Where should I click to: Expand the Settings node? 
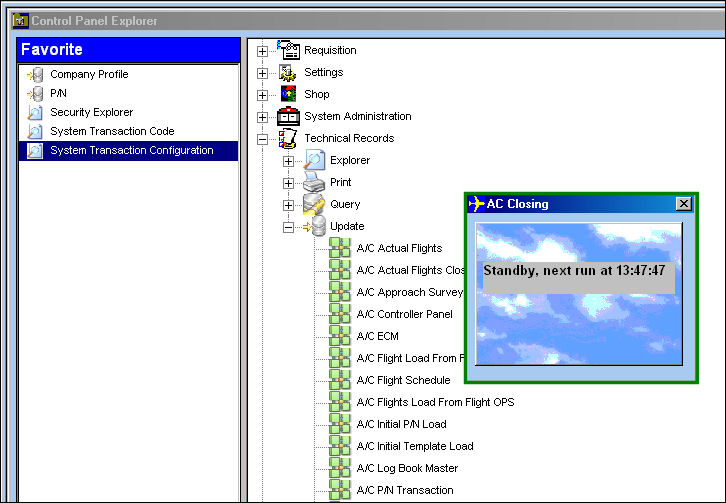tap(263, 73)
